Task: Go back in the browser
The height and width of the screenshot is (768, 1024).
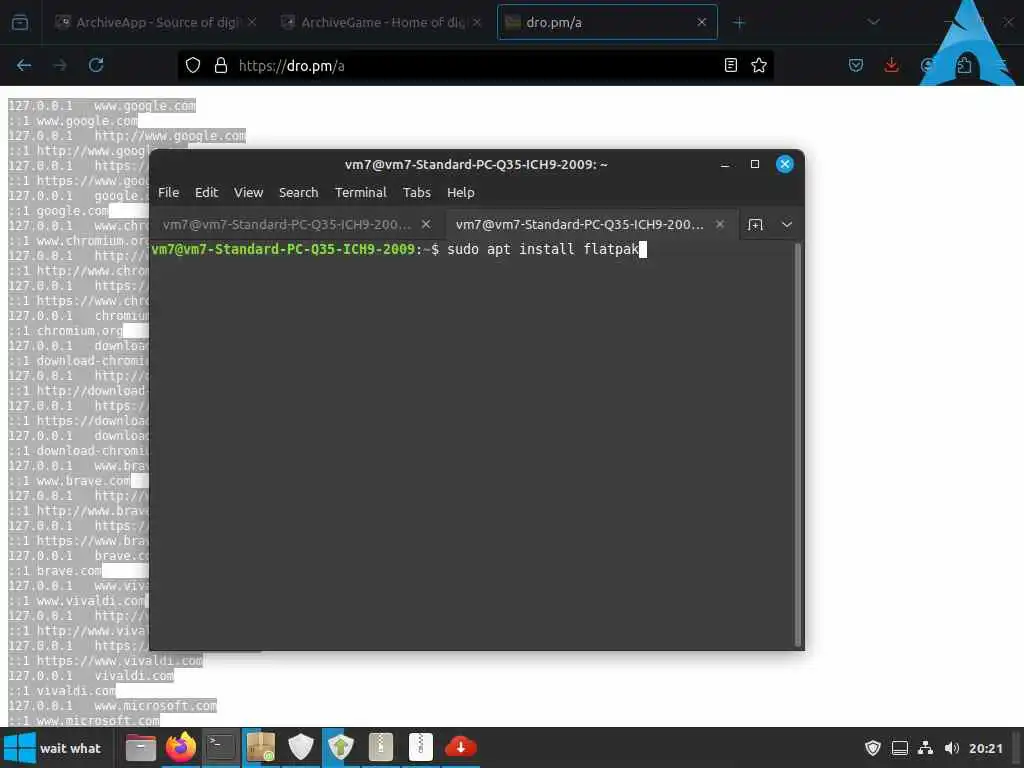Action: tap(24, 65)
